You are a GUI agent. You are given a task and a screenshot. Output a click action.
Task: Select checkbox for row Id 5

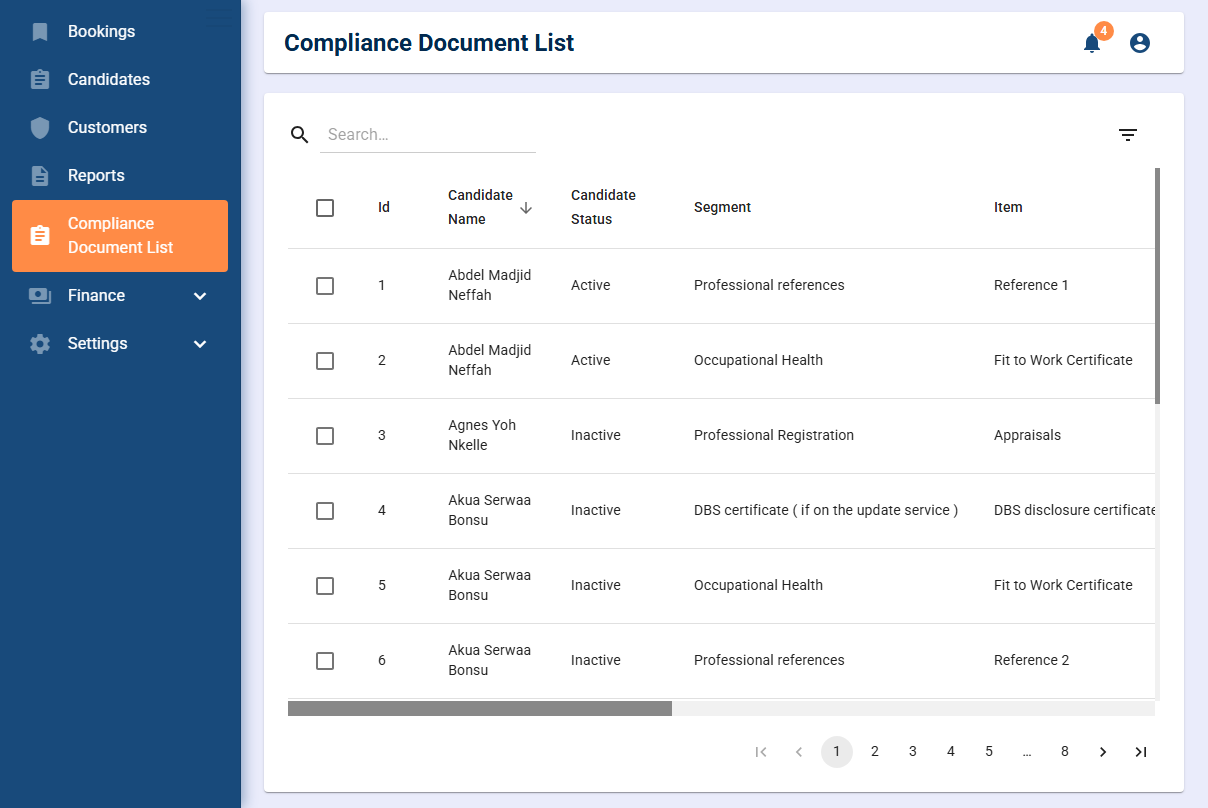tap(325, 586)
